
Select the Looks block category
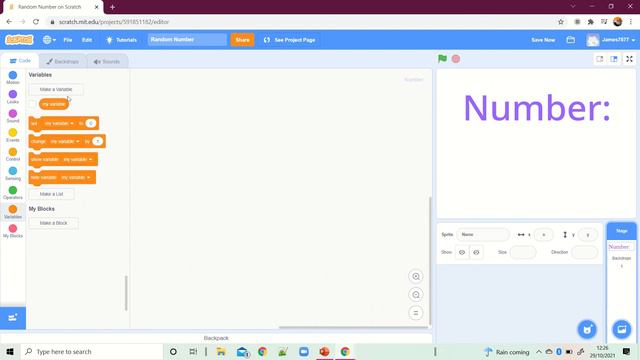pos(13,97)
